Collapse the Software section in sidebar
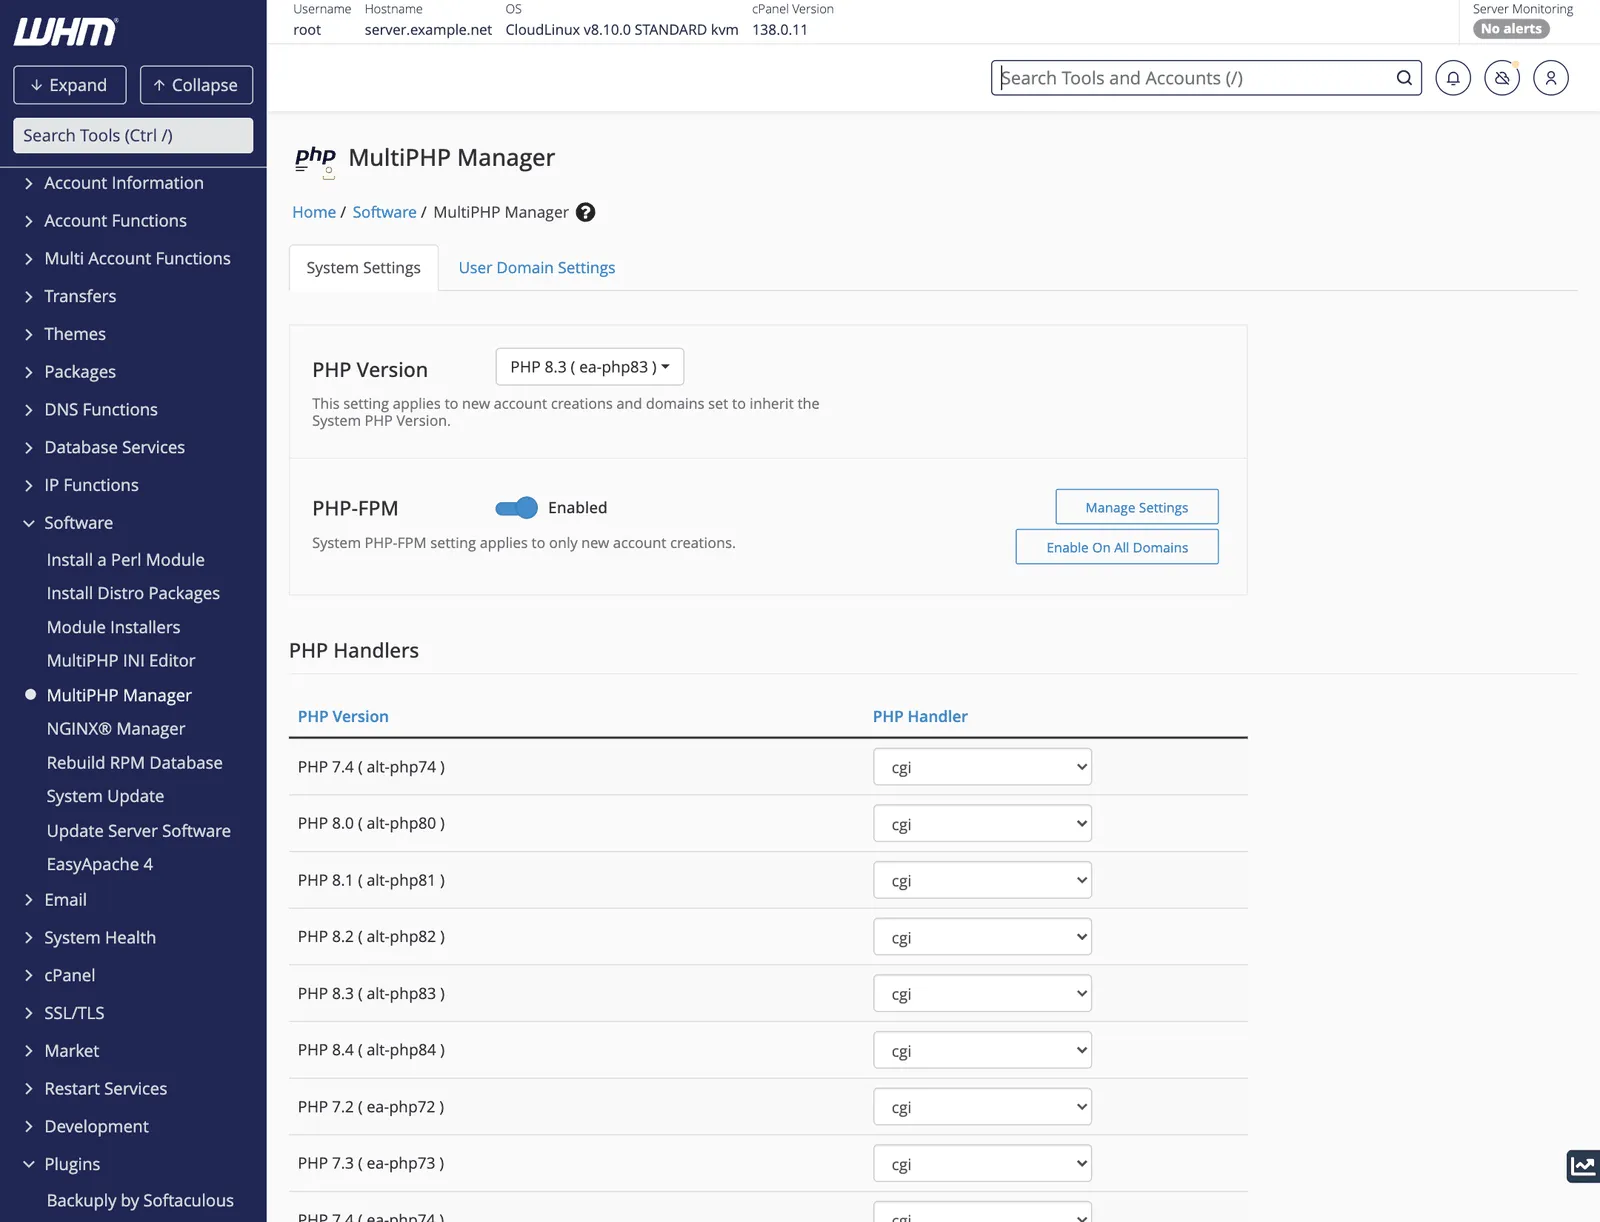1600x1222 pixels. pyautogui.click(x=78, y=523)
